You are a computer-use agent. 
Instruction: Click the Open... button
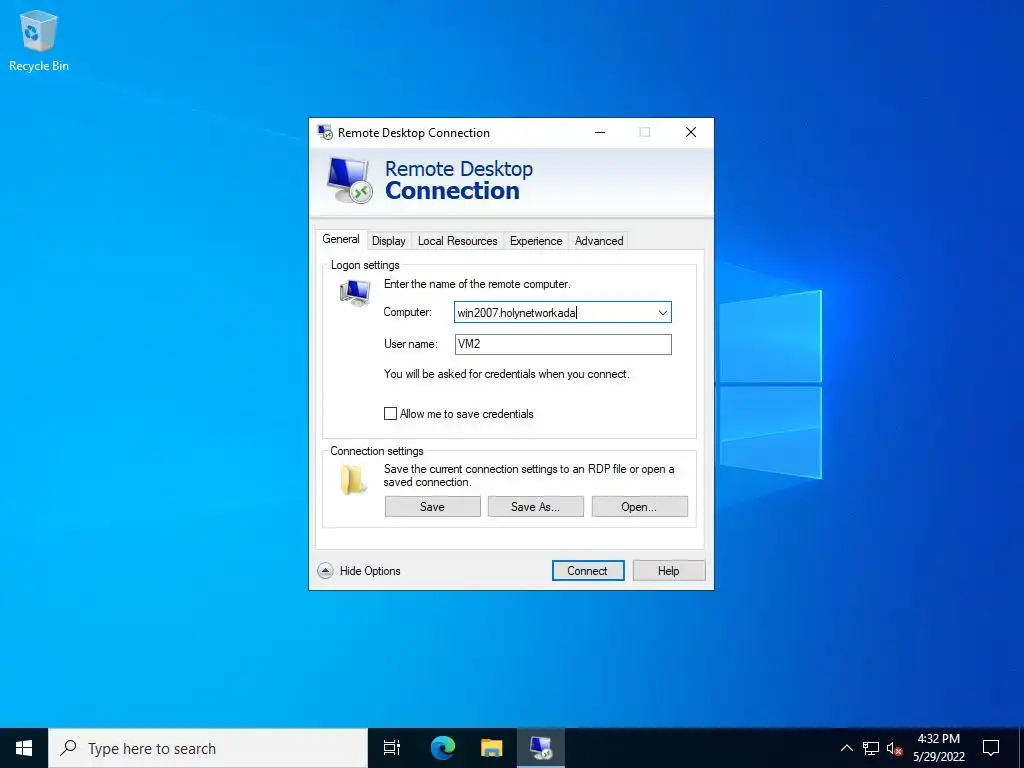639,507
